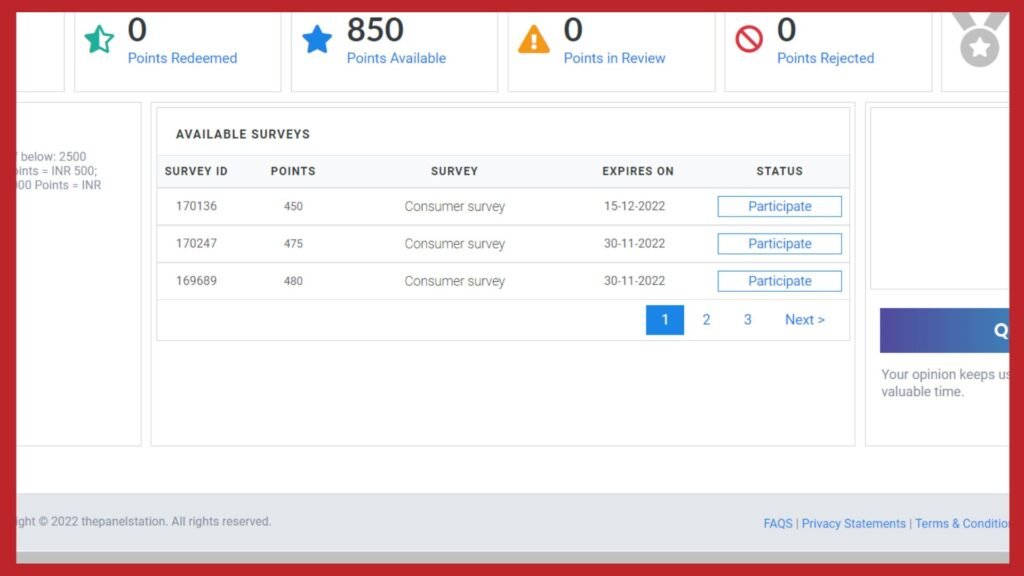Click the Expires On column header
This screenshot has height=576, width=1024.
[x=638, y=171]
